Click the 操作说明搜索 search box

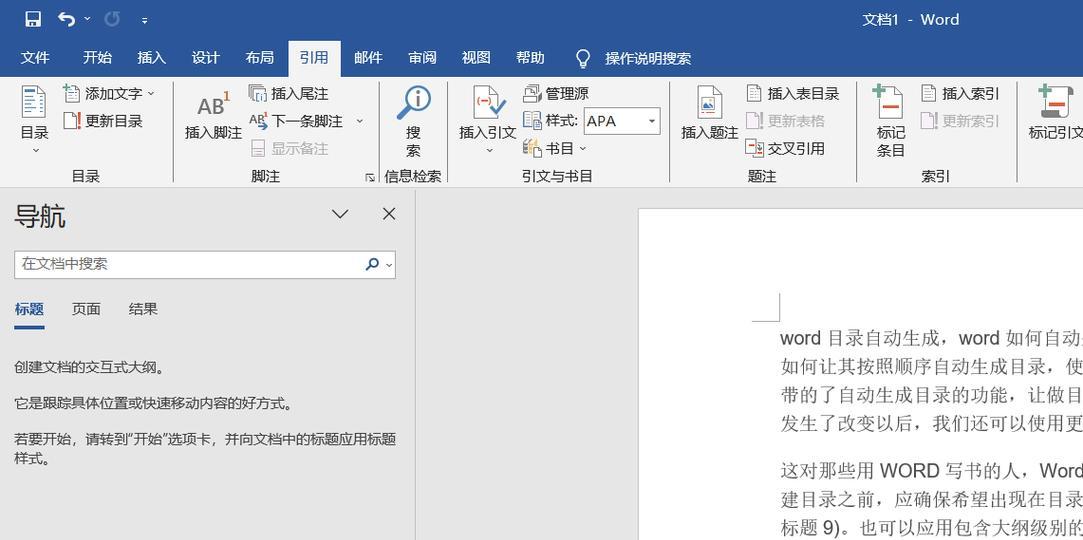(x=648, y=59)
